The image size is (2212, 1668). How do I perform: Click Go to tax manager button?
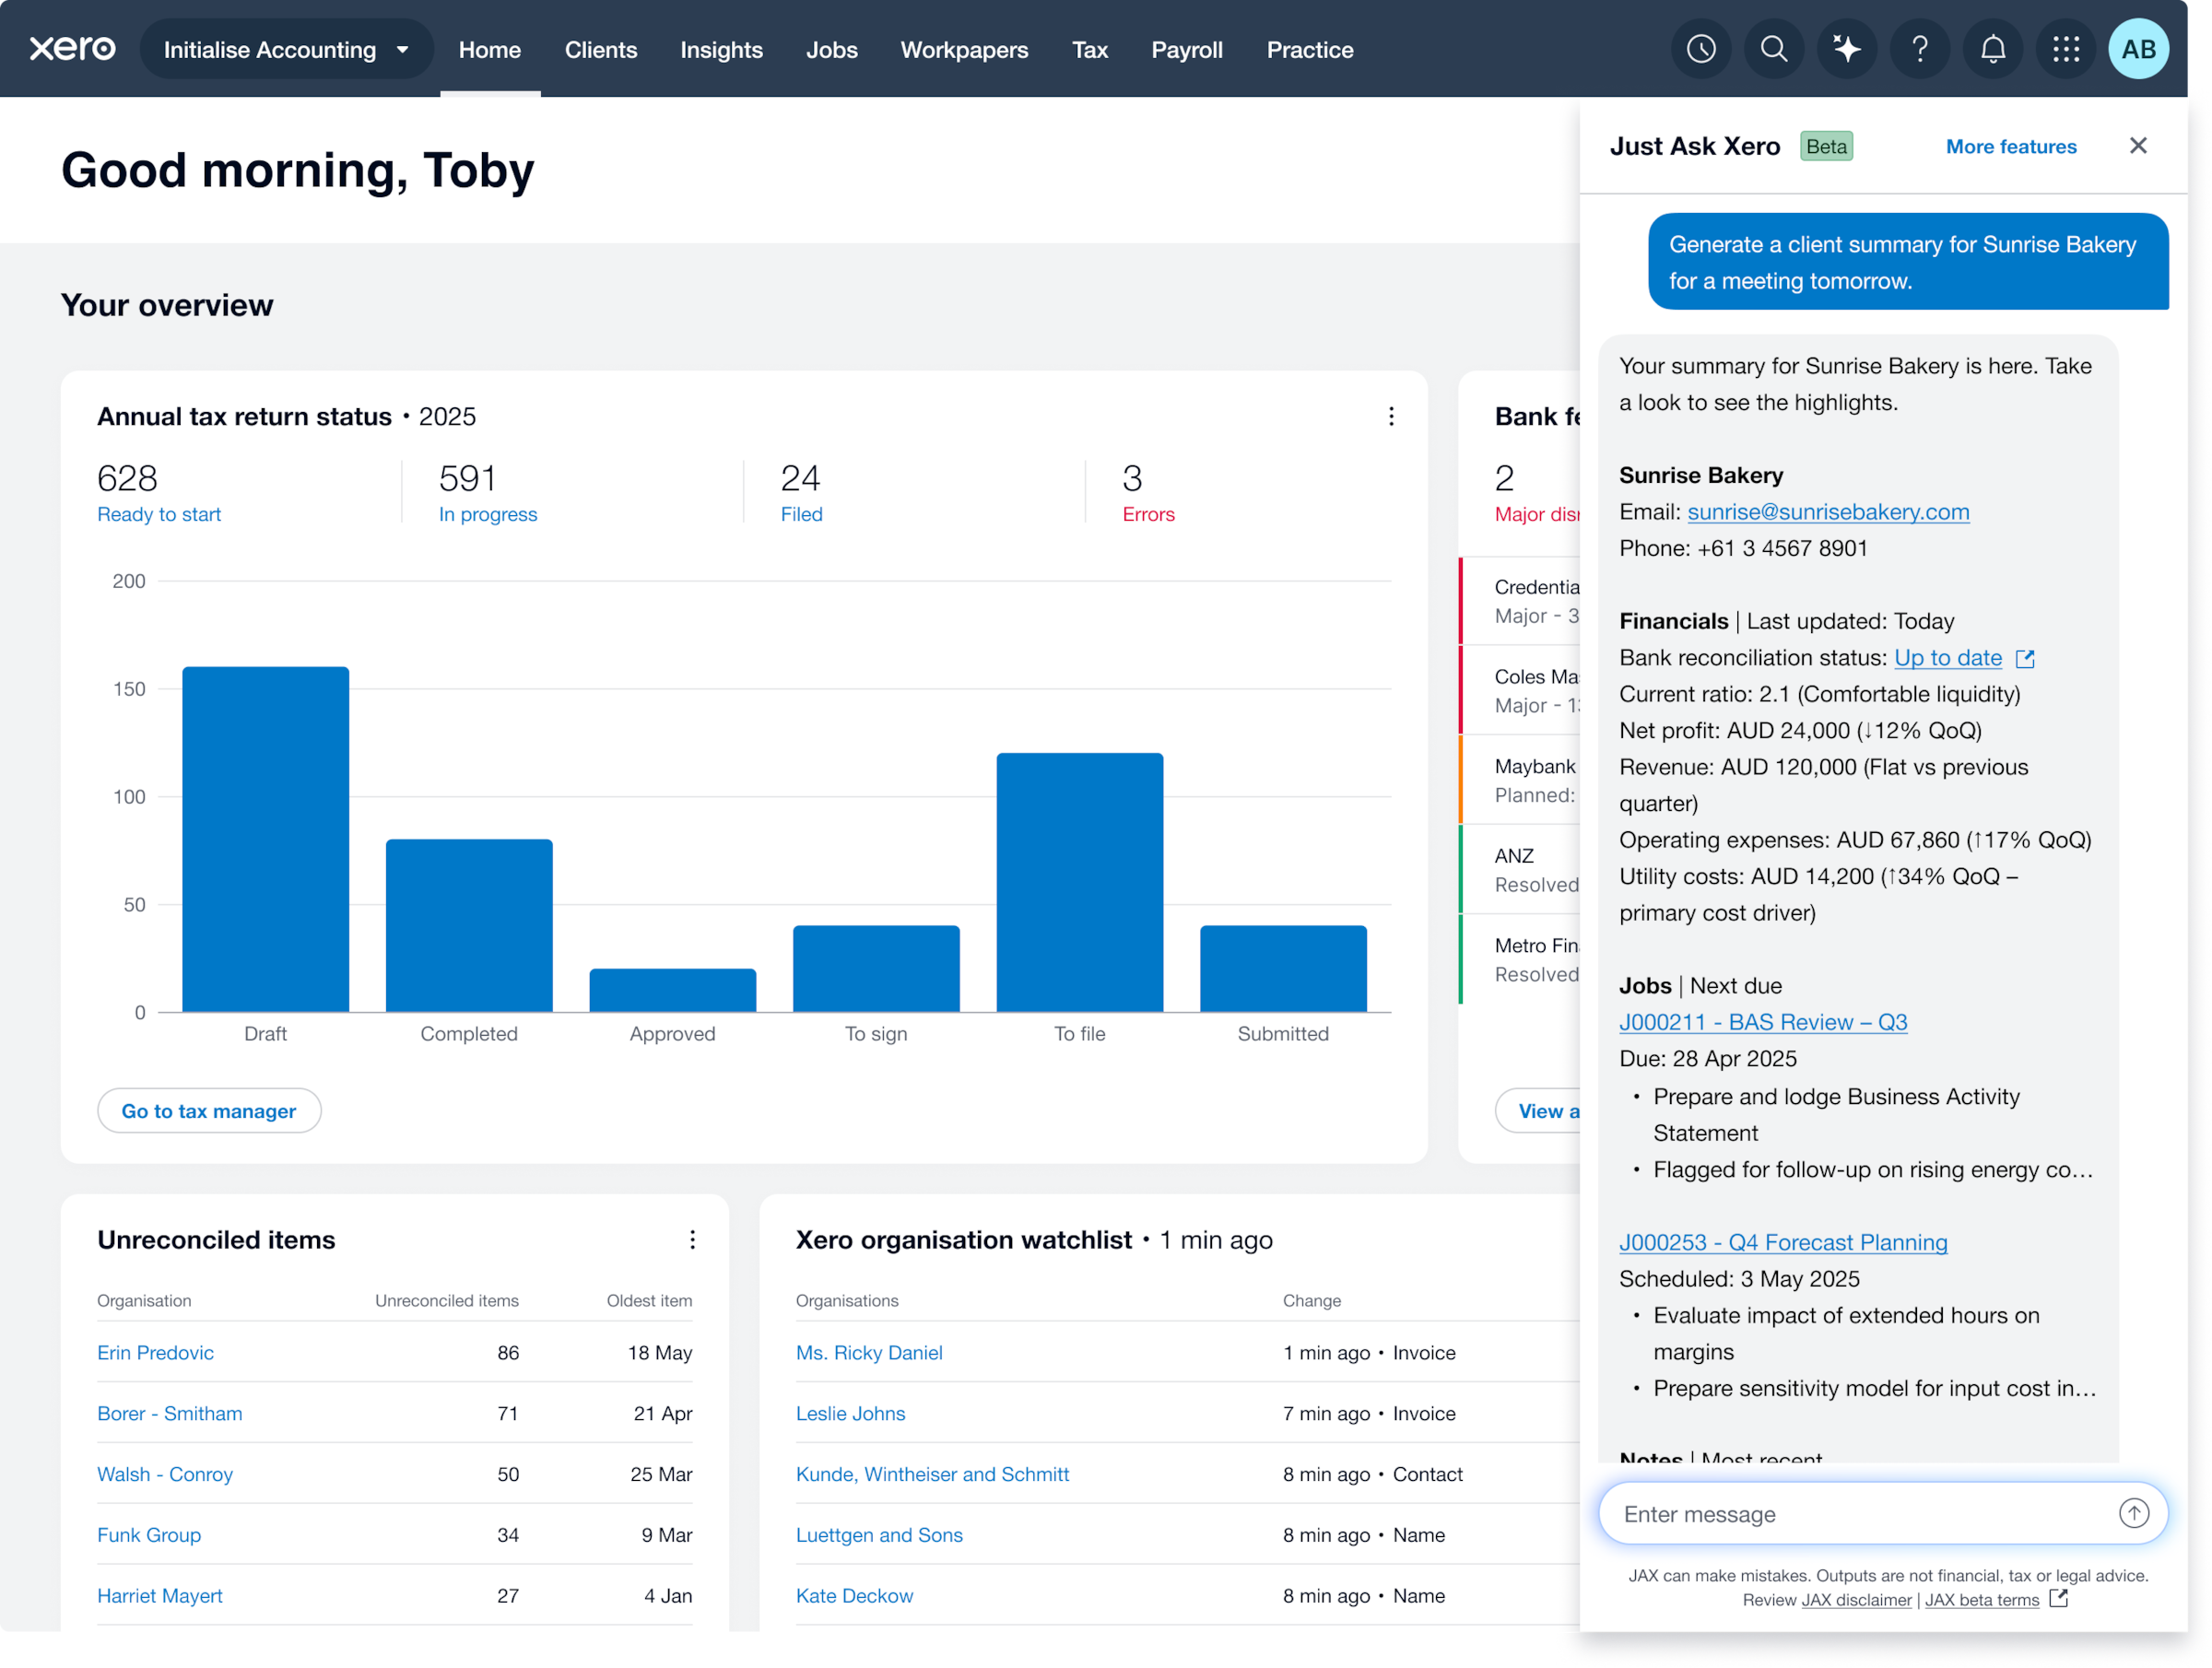pyautogui.click(x=209, y=1110)
